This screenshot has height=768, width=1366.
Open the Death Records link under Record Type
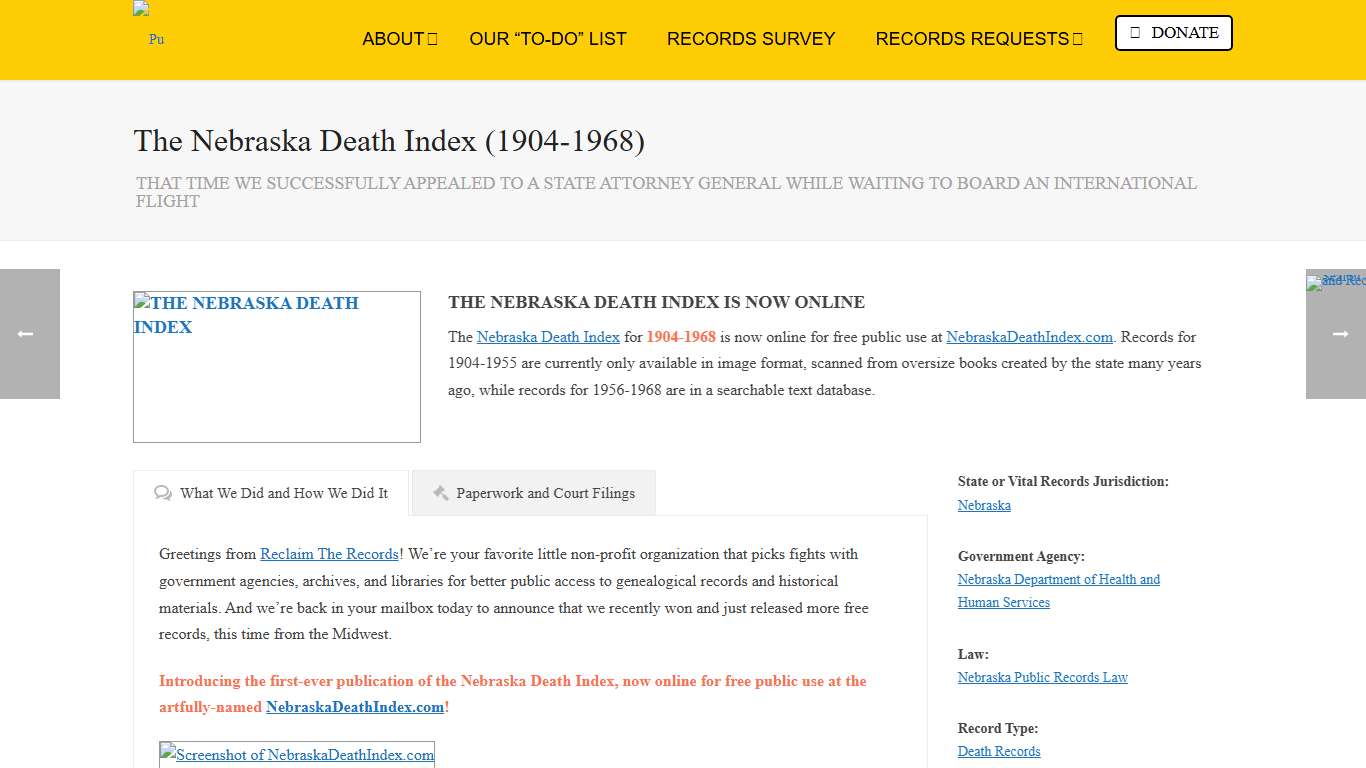click(x=998, y=751)
